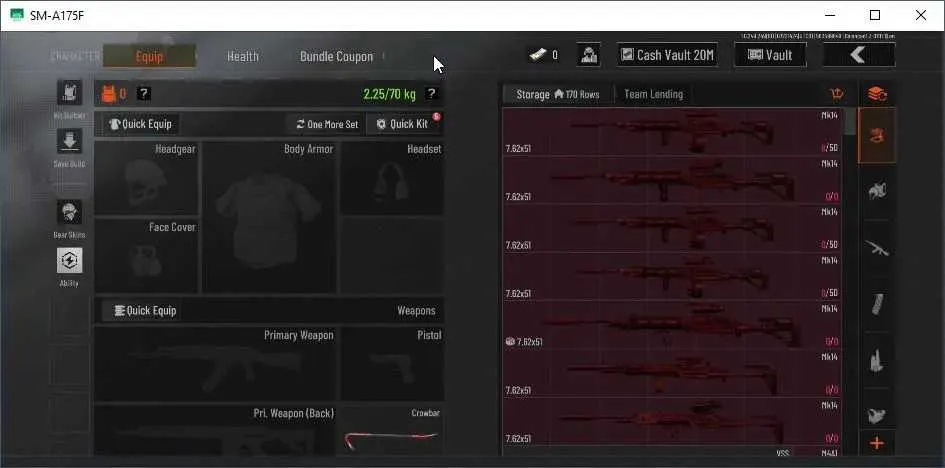Click the One More Set button
The image size is (945, 468).
point(327,124)
